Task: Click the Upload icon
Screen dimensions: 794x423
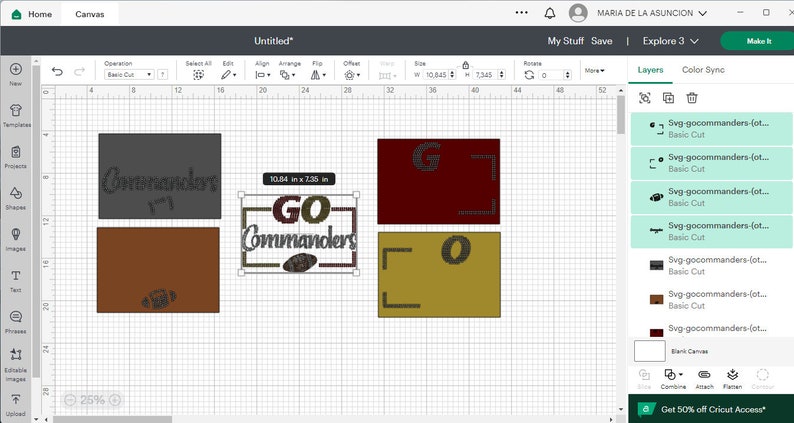Action: pos(16,405)
